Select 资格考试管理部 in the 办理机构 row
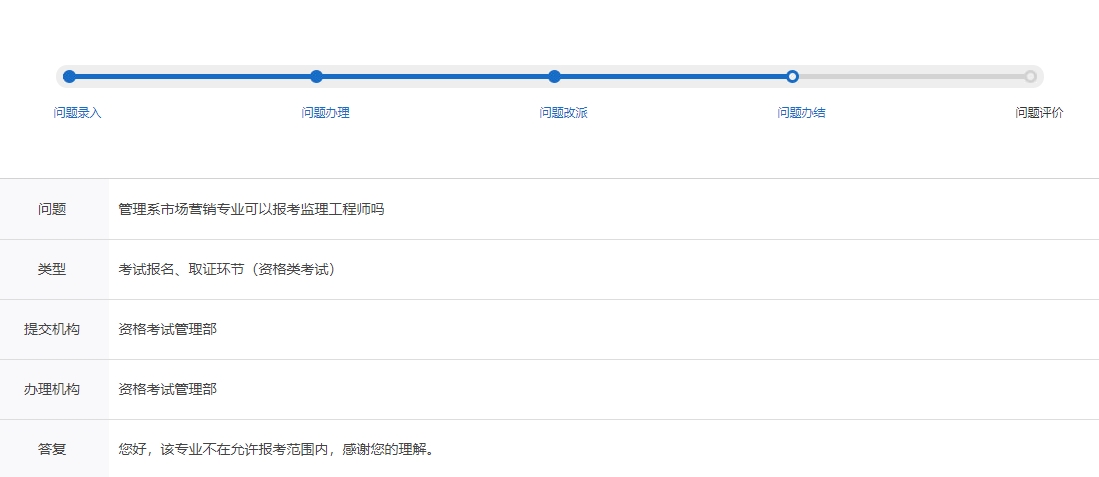 (167, 389)
